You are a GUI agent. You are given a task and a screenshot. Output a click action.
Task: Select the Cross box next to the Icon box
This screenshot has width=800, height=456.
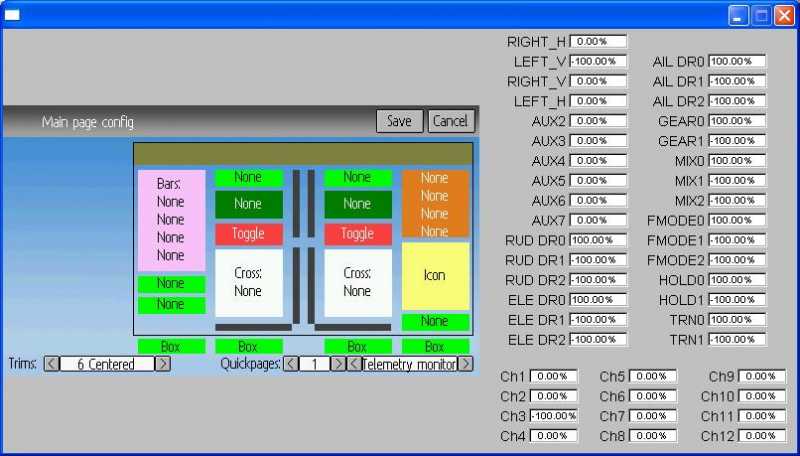358,283
